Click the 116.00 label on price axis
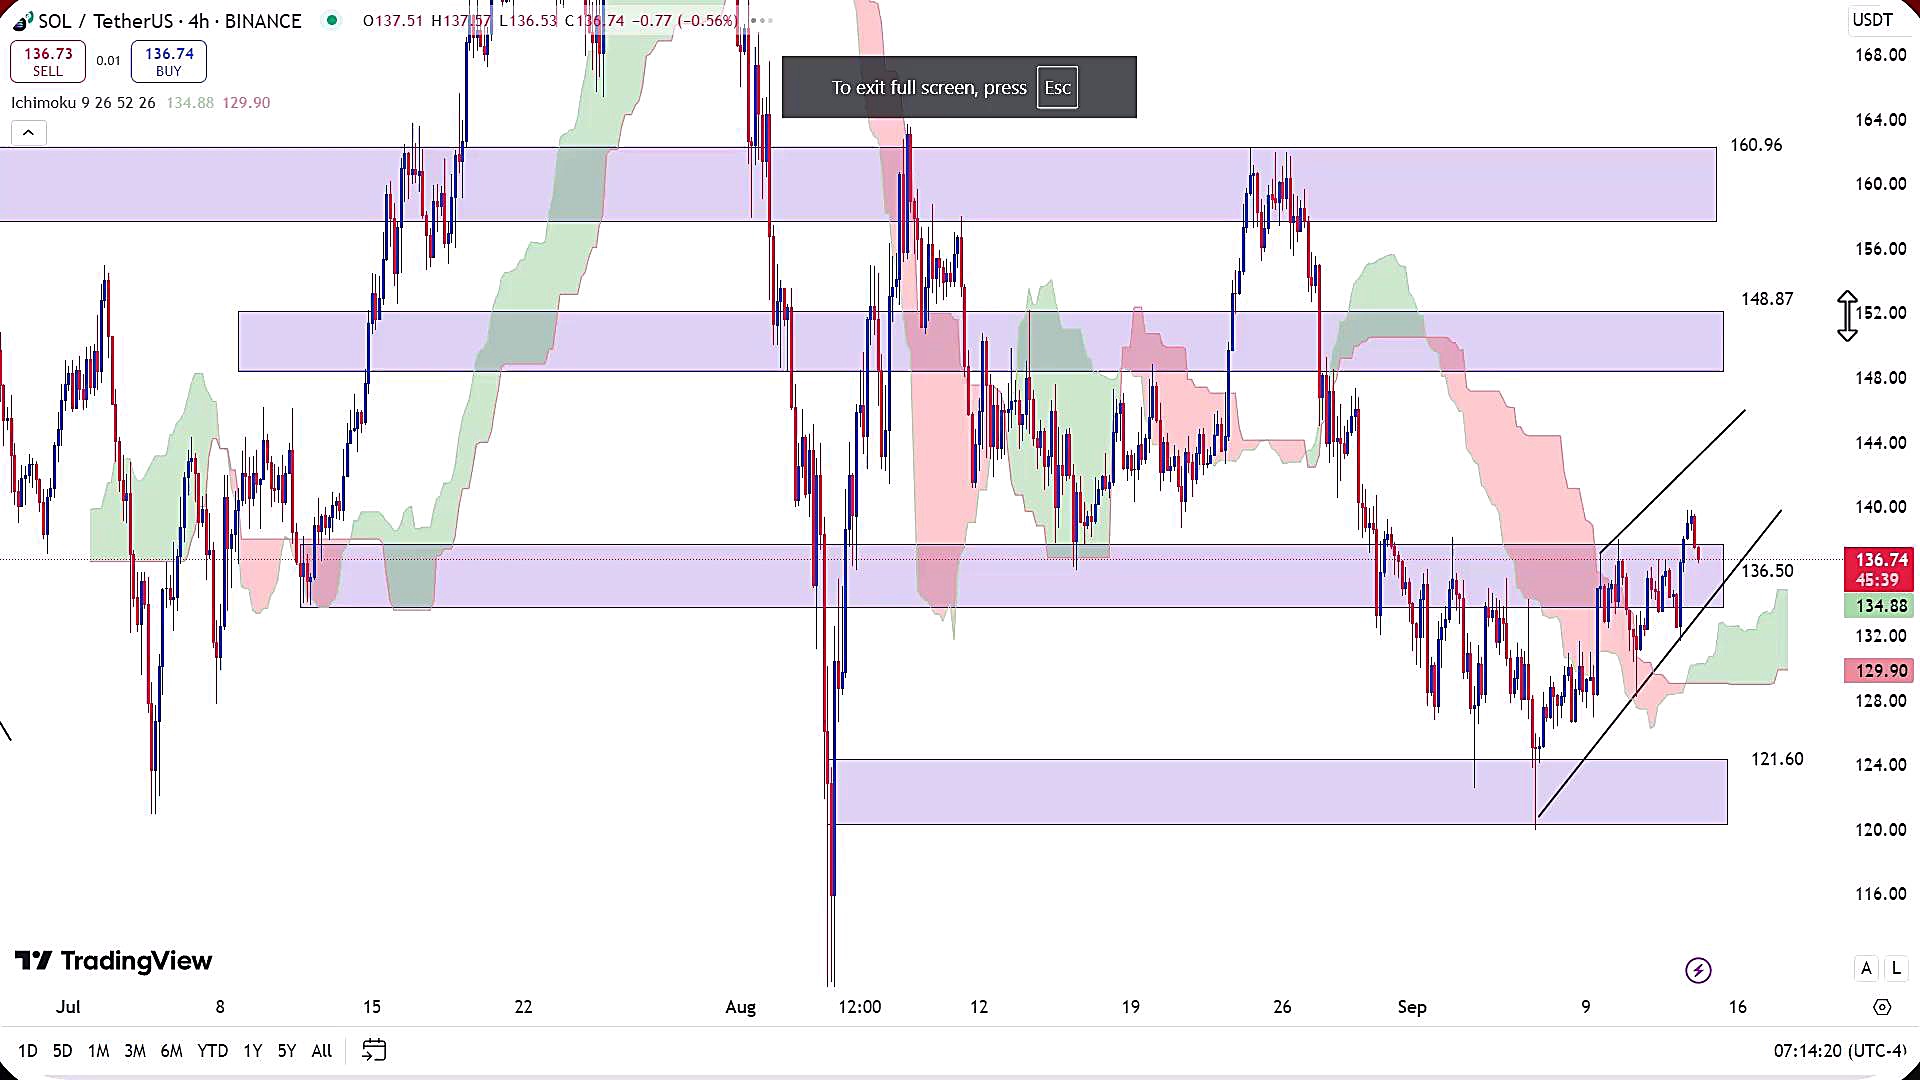This screenshot has height=1080, width=1920. (1880, 894)
